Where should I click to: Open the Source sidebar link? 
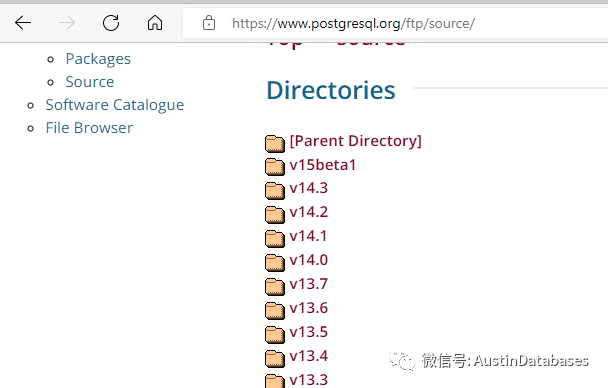pos(90,82)
